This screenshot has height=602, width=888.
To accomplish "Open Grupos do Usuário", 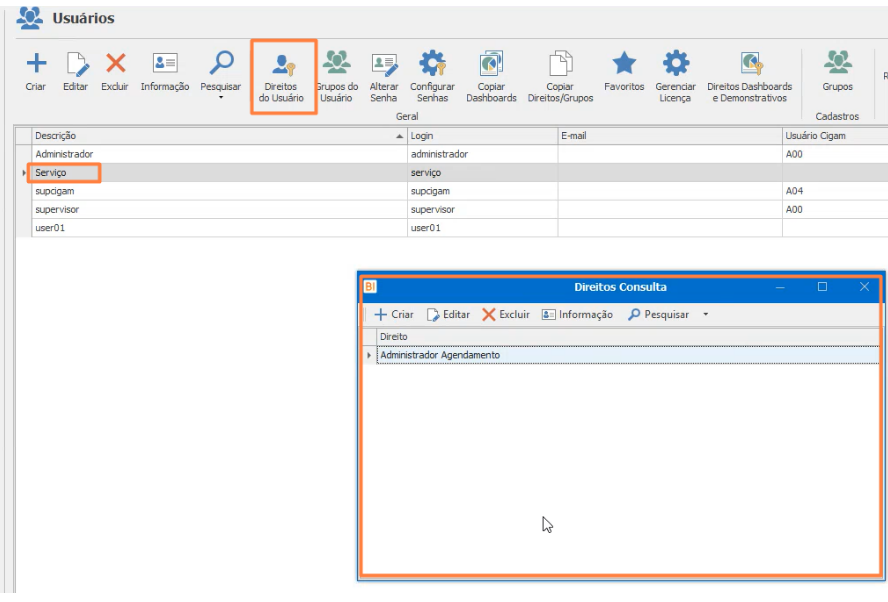I will [x=337, y=77].
